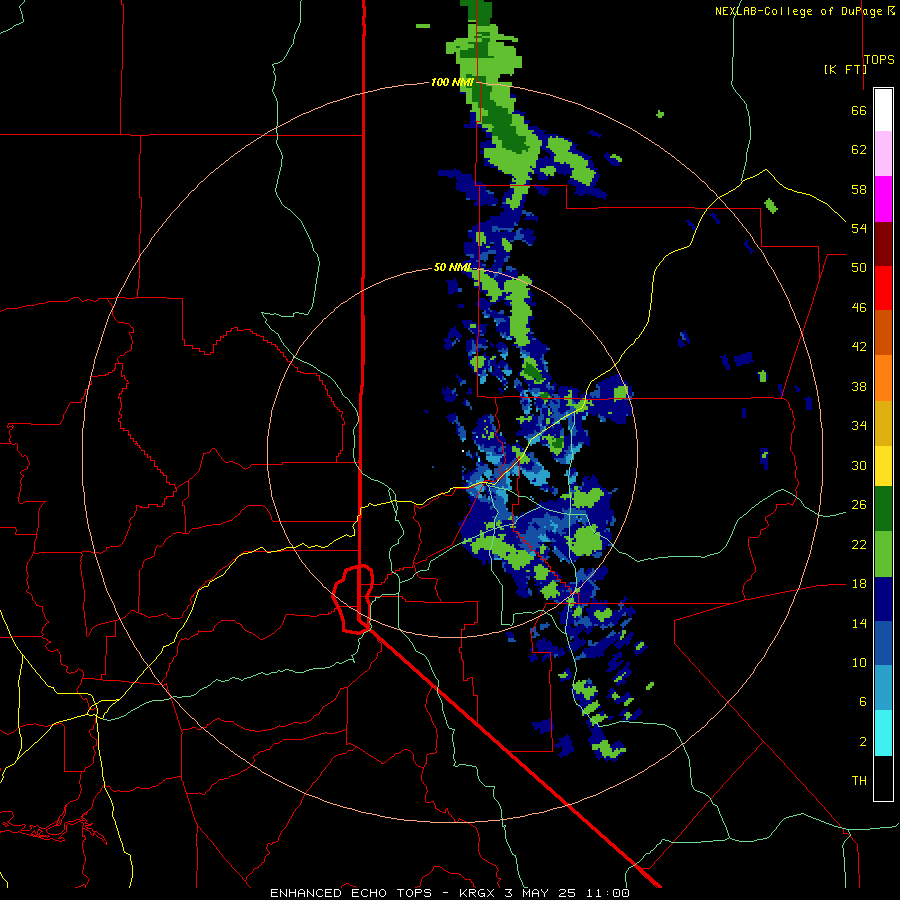Click the 100 NMI range ring label
900x900 pixels.
tap(452, 82)
